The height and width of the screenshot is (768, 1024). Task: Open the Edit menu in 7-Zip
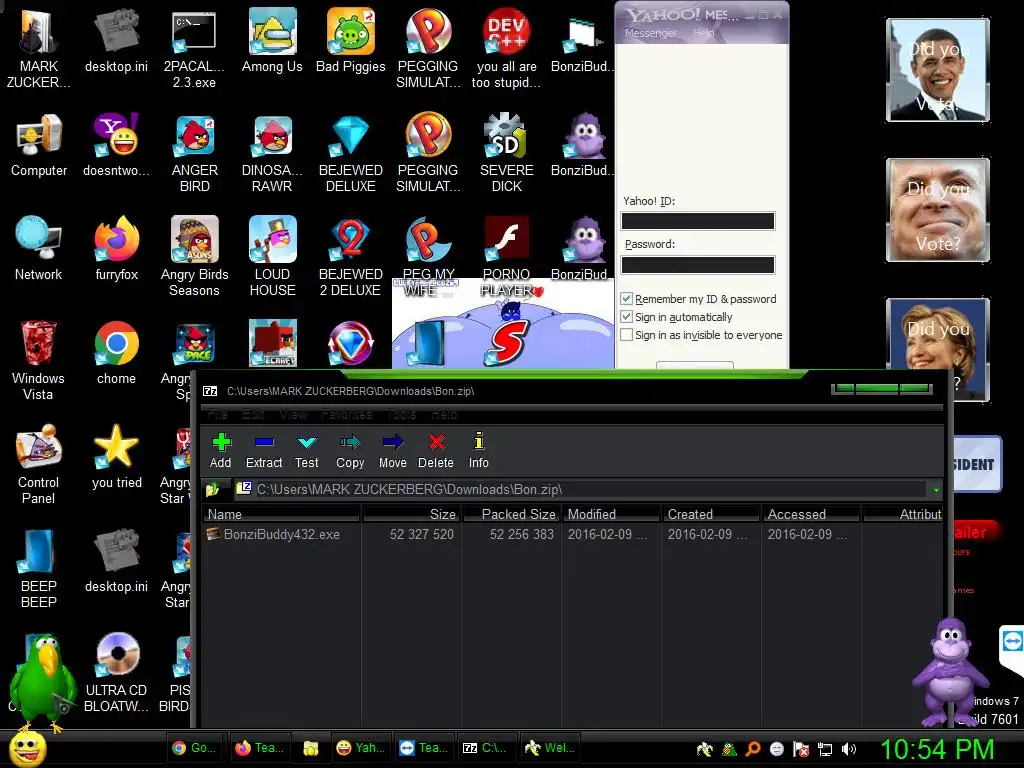pyautogui.click(x=253, y=414)
